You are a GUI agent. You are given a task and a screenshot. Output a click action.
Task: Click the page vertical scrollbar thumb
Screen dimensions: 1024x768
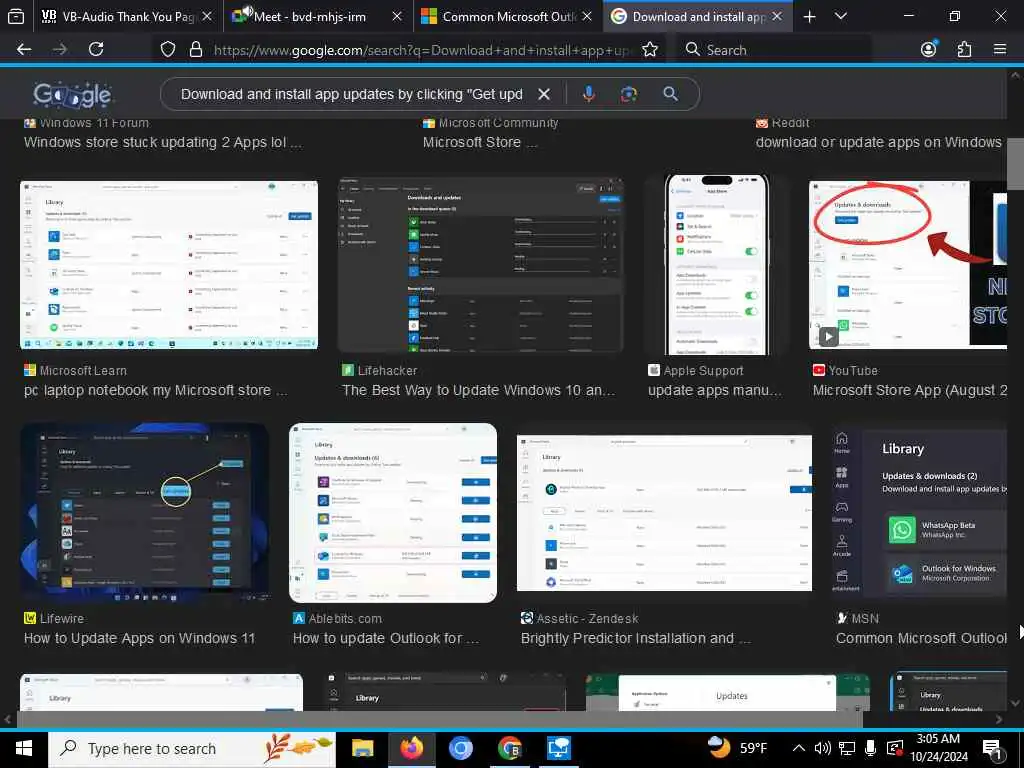click(x=1015, y=163)
